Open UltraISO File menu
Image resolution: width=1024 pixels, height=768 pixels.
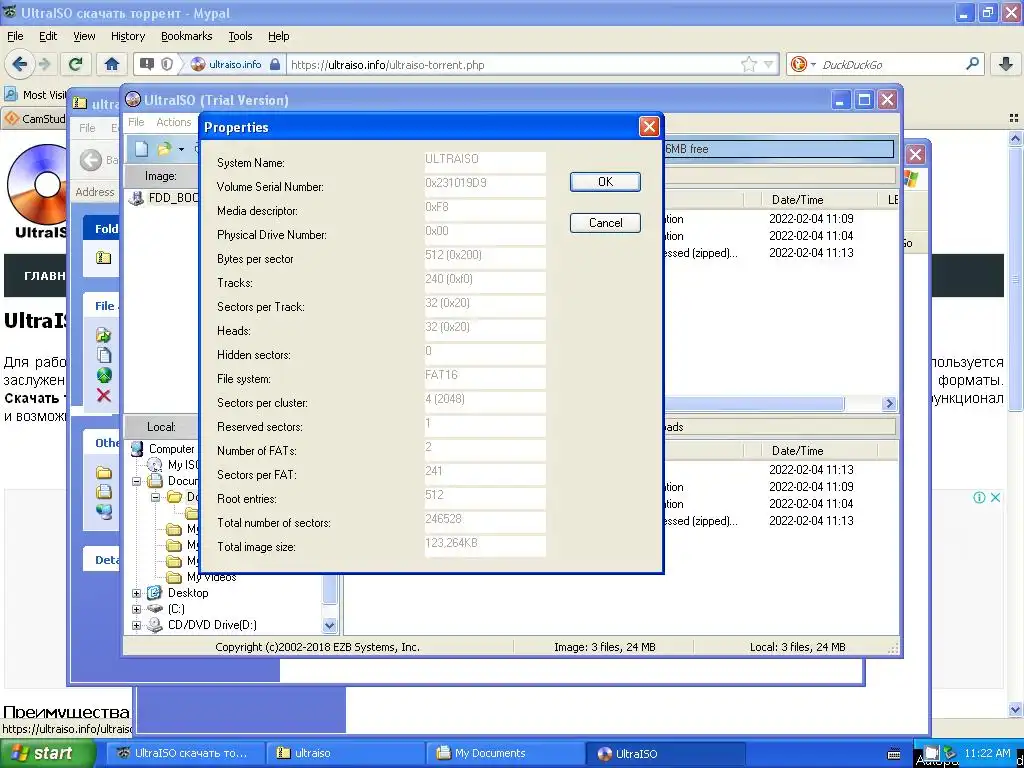(136, 122)
